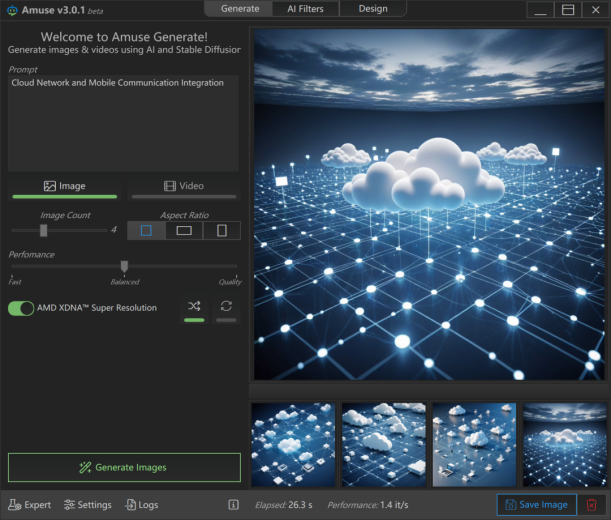Delete image with red trash icon

592,505
